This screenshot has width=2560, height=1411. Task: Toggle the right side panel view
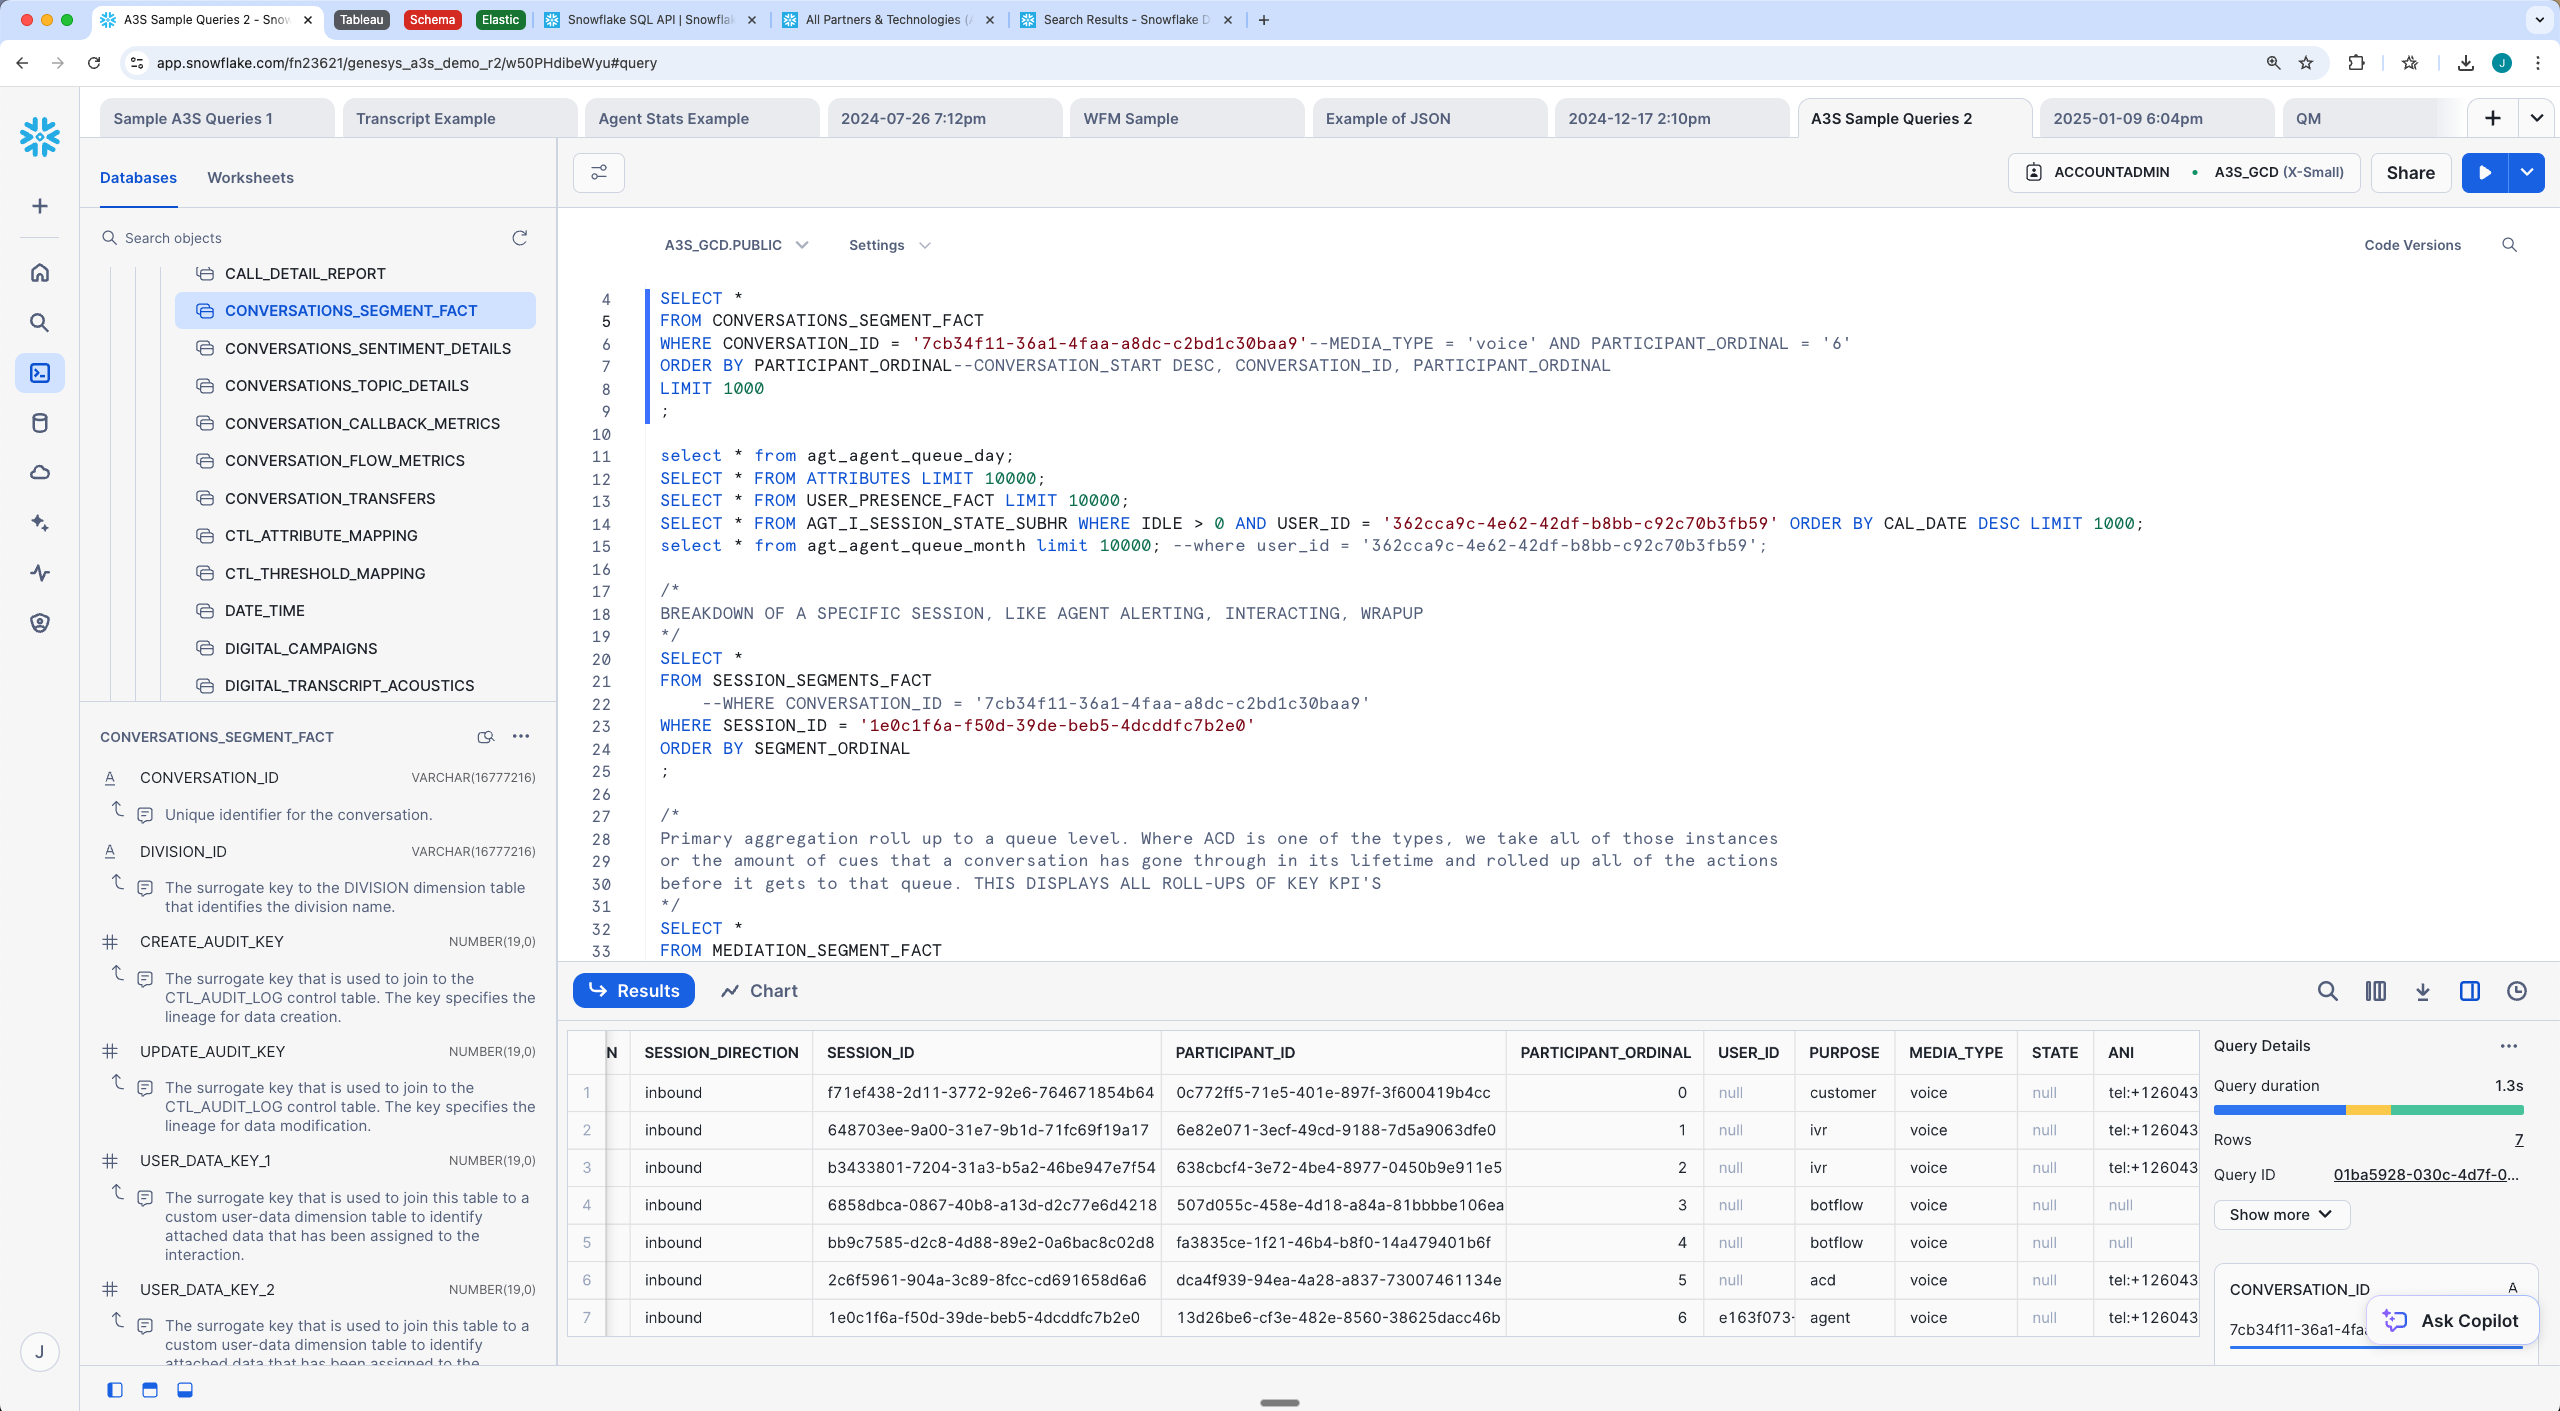pyautogui.click(x=2470, y=990)
